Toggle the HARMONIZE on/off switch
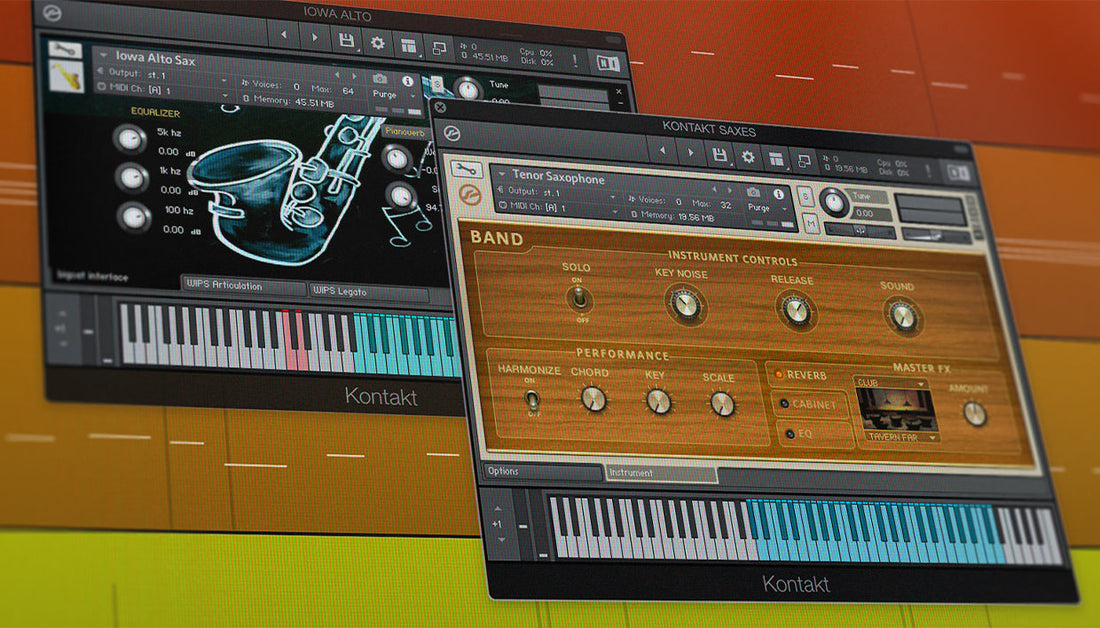 click(532, 399)
